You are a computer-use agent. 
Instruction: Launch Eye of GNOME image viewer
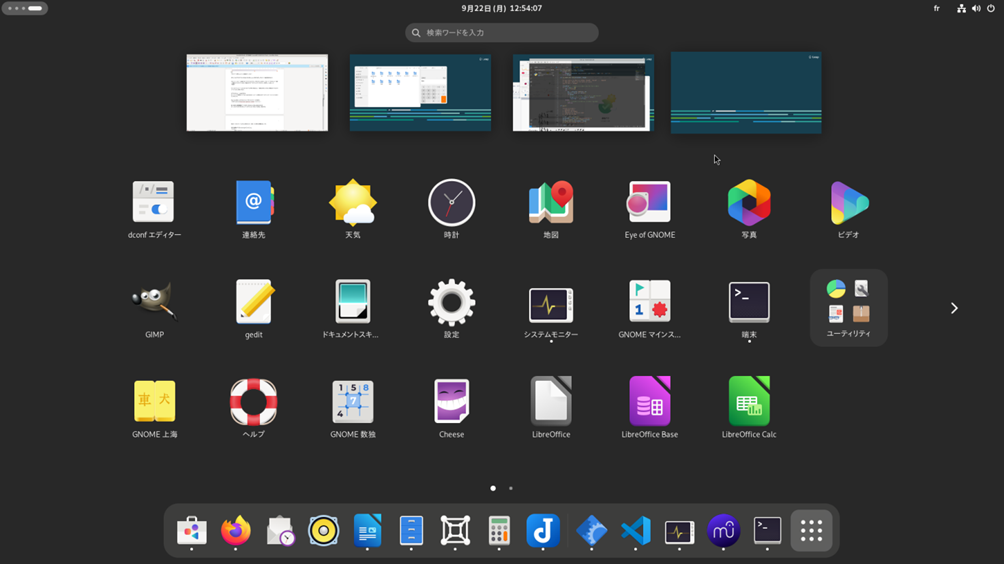pyautogui.click(x=649, y=203)
